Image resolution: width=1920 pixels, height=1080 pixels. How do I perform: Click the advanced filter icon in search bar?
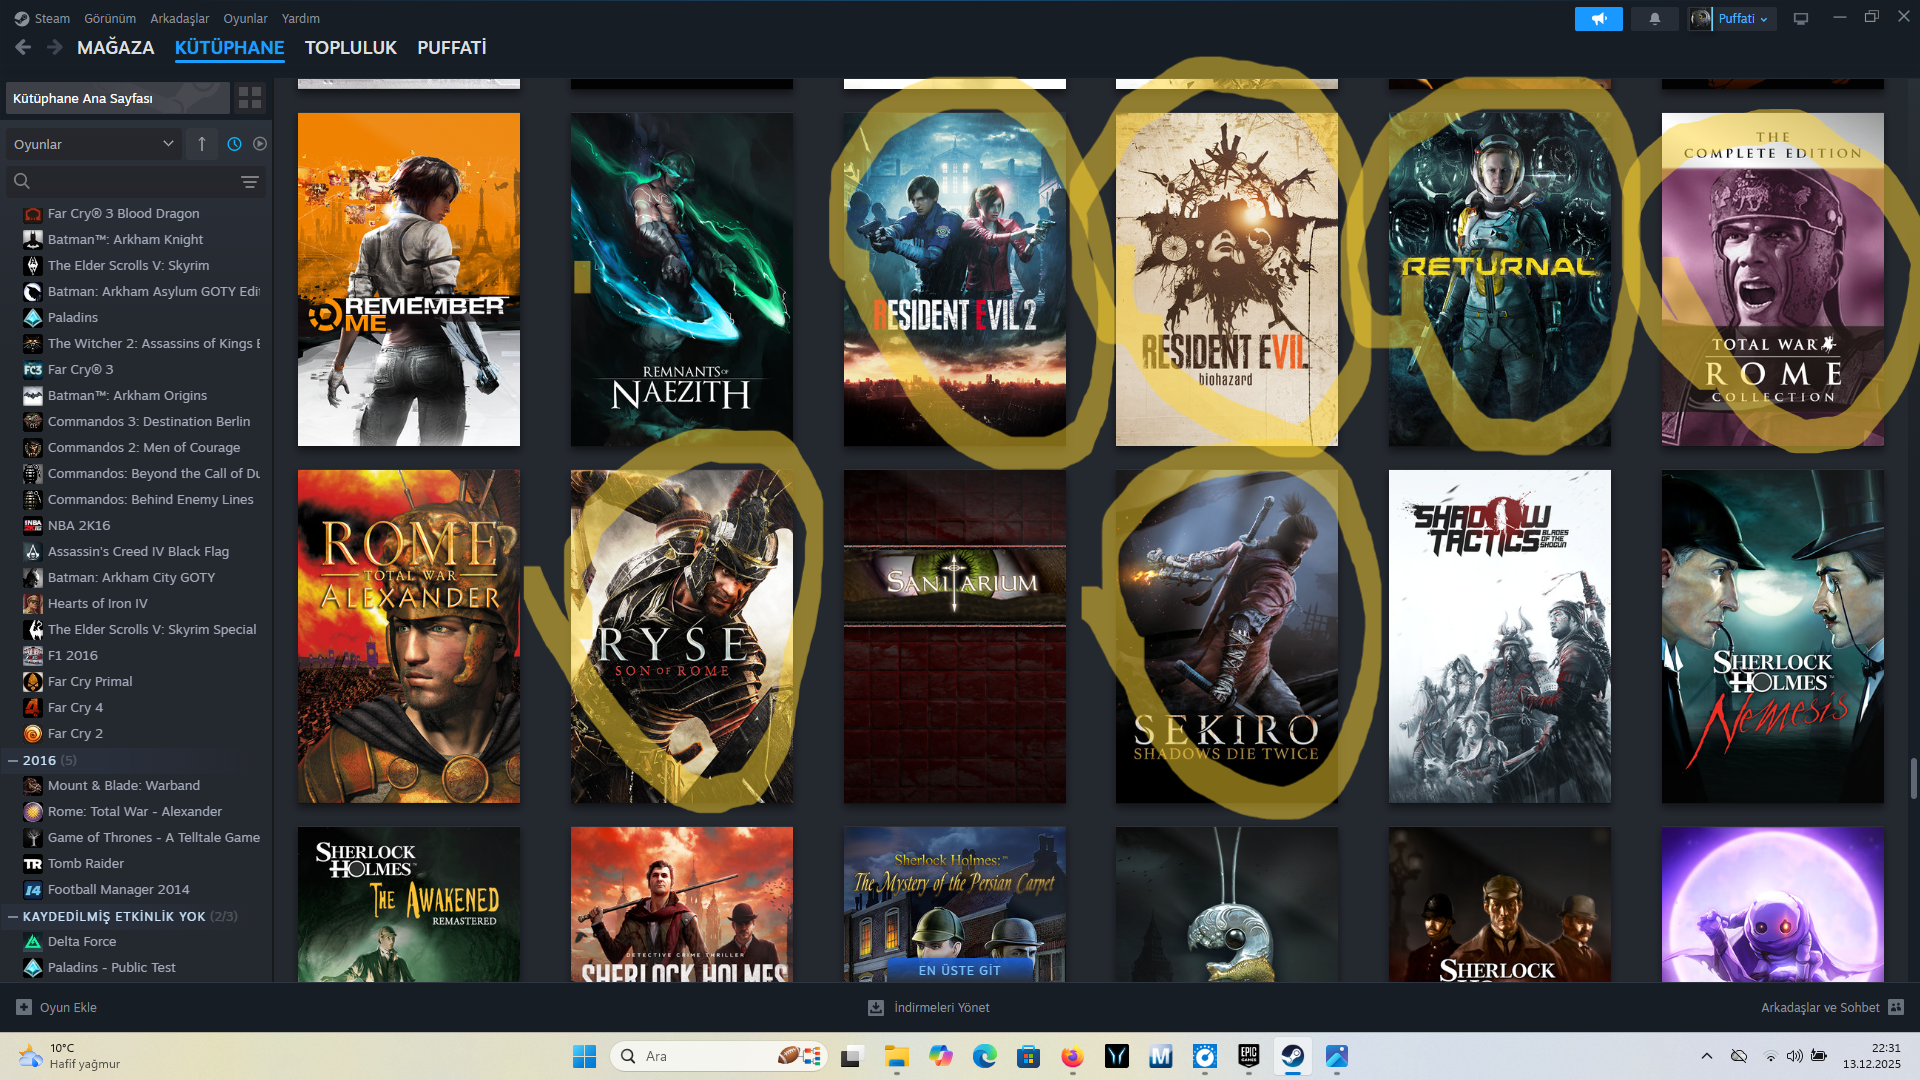coord(250,182)
